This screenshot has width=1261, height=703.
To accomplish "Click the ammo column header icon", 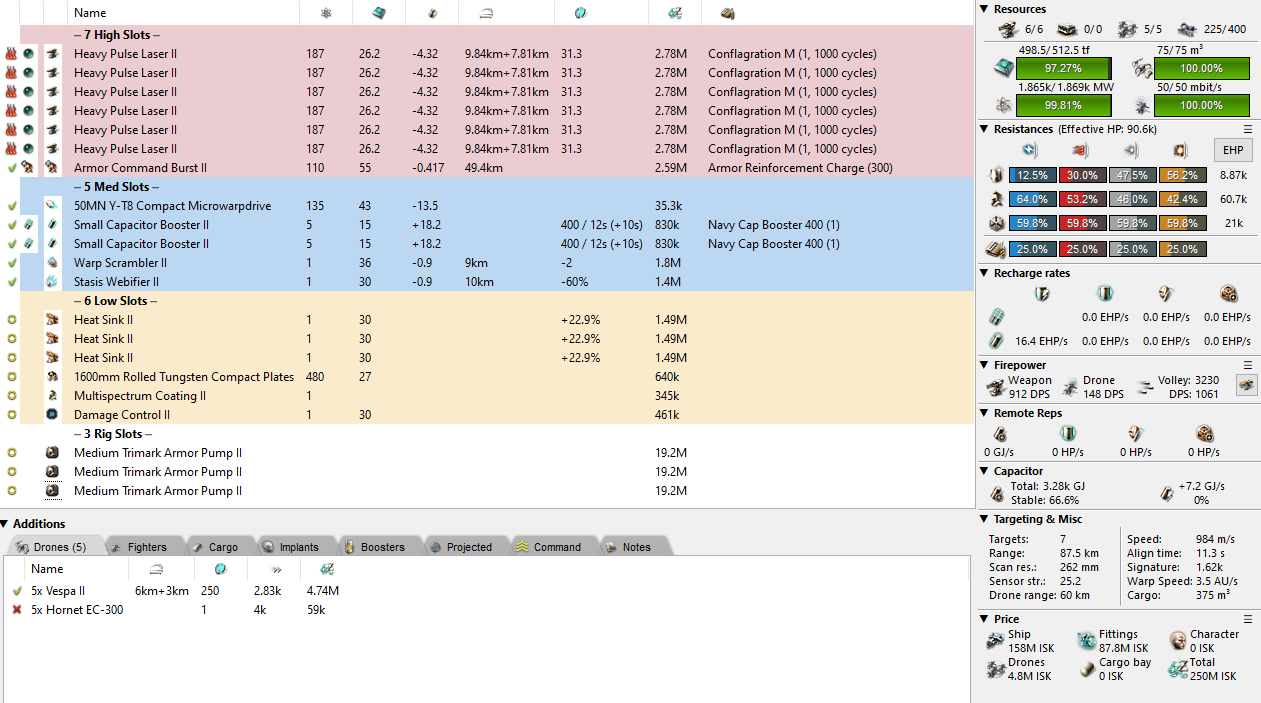I will point(727,13).
